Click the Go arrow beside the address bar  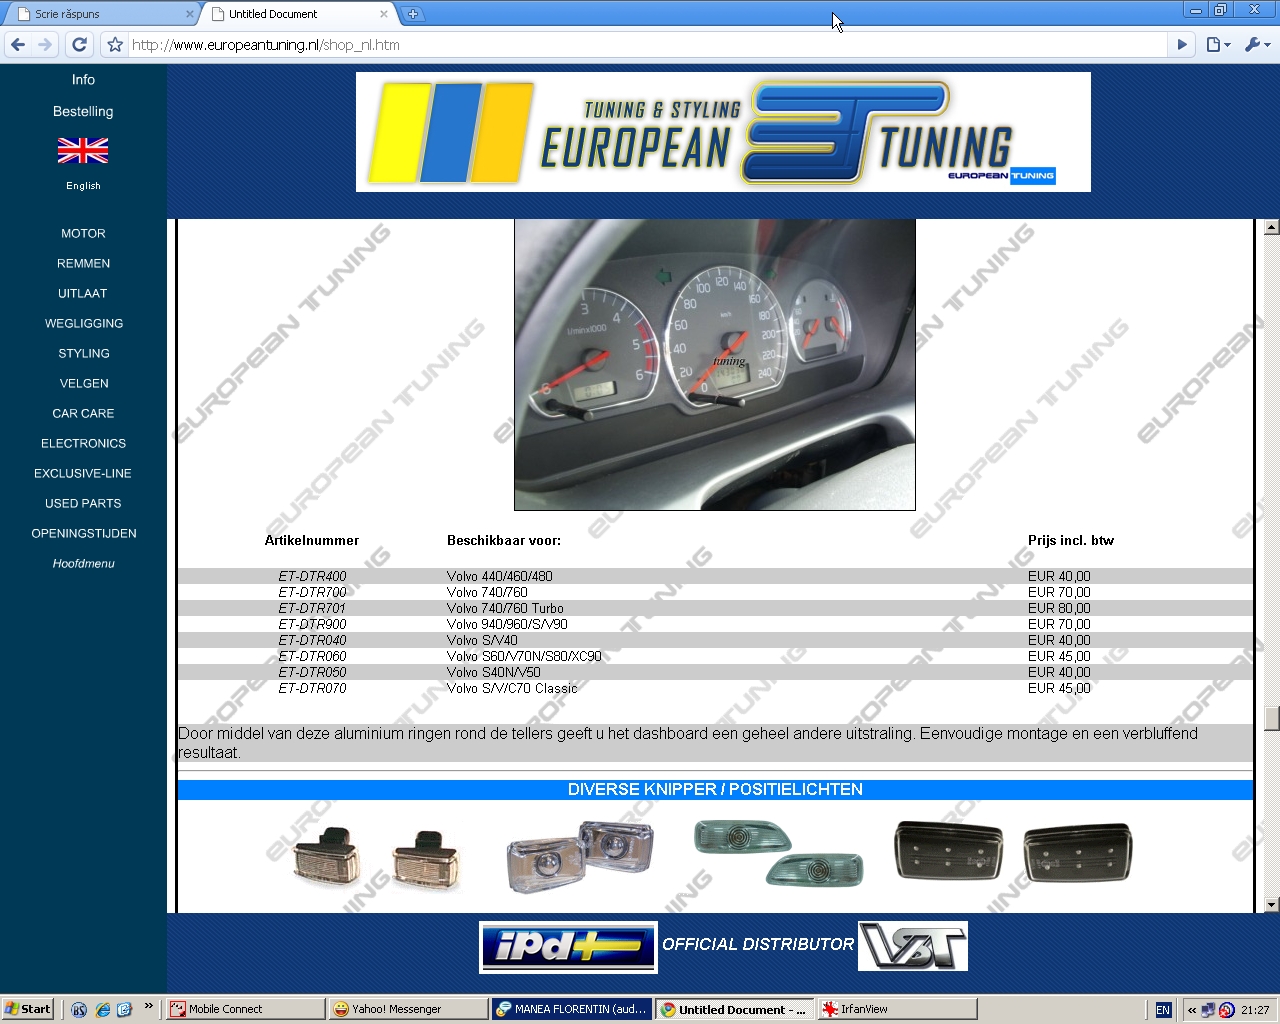click(x=1181, y=45)
